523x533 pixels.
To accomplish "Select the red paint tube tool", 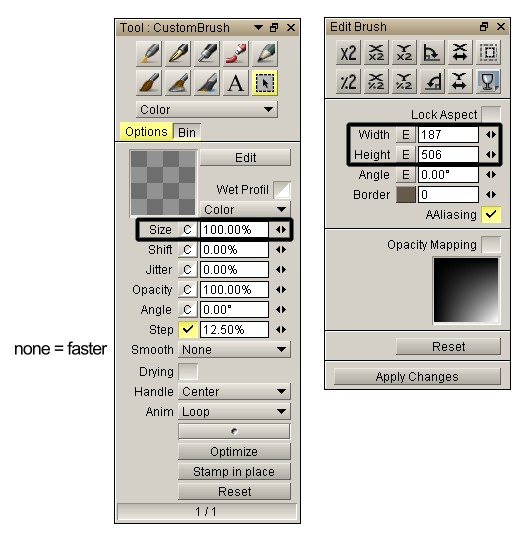I will [236, 54].
